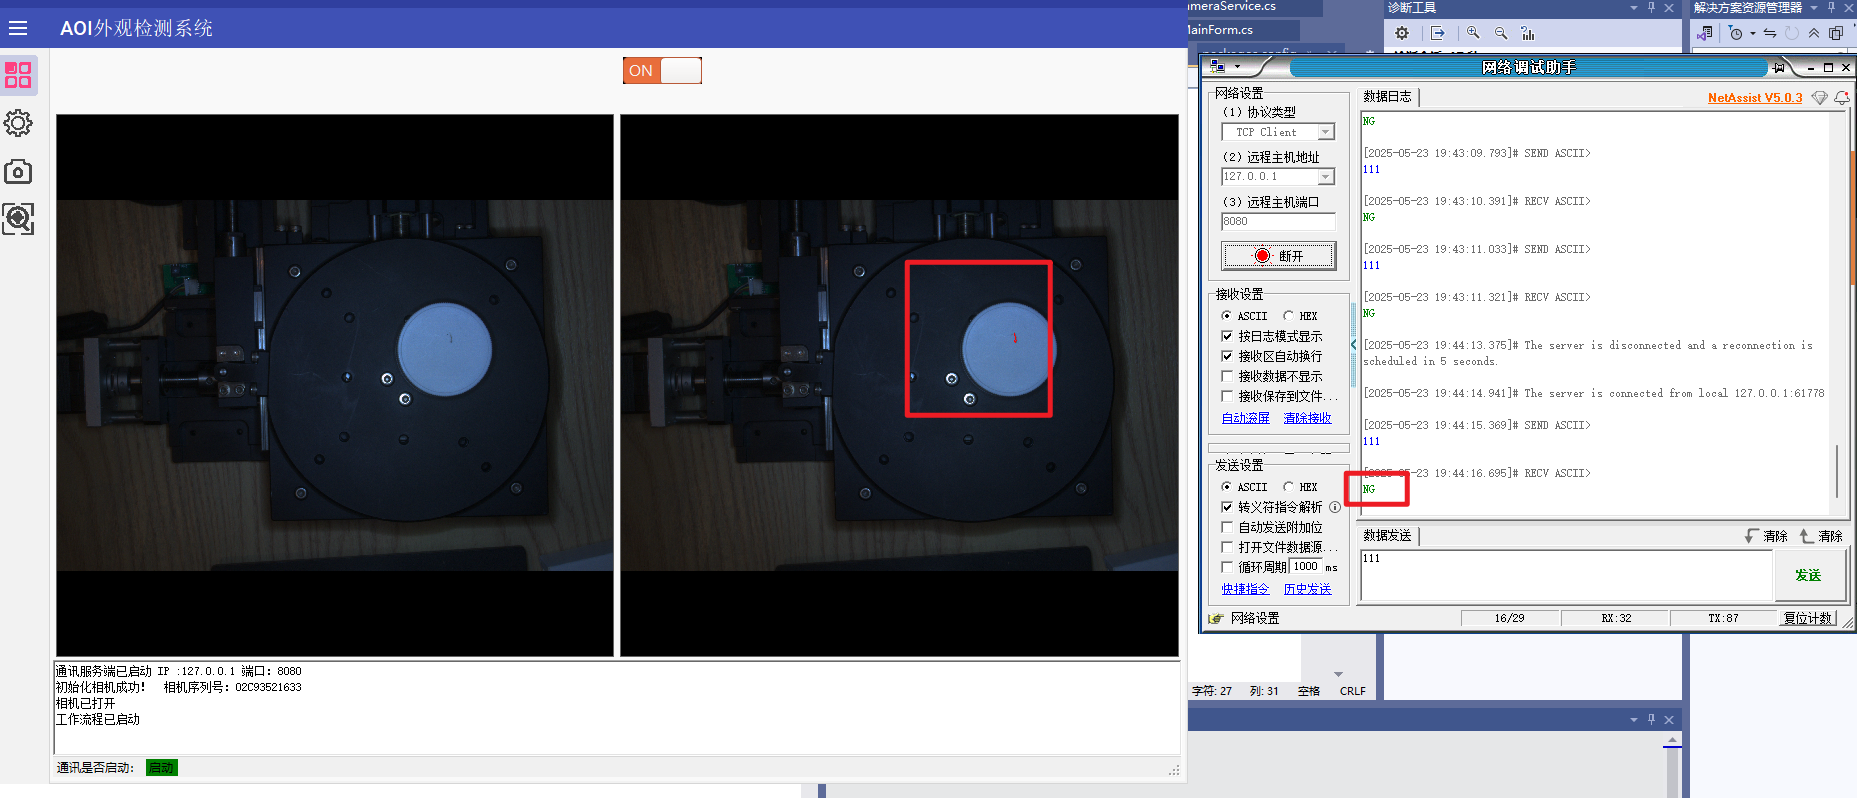Screen dimensions: 1857x798
Task: Click the left camera image view
Action: pos(335,385)
